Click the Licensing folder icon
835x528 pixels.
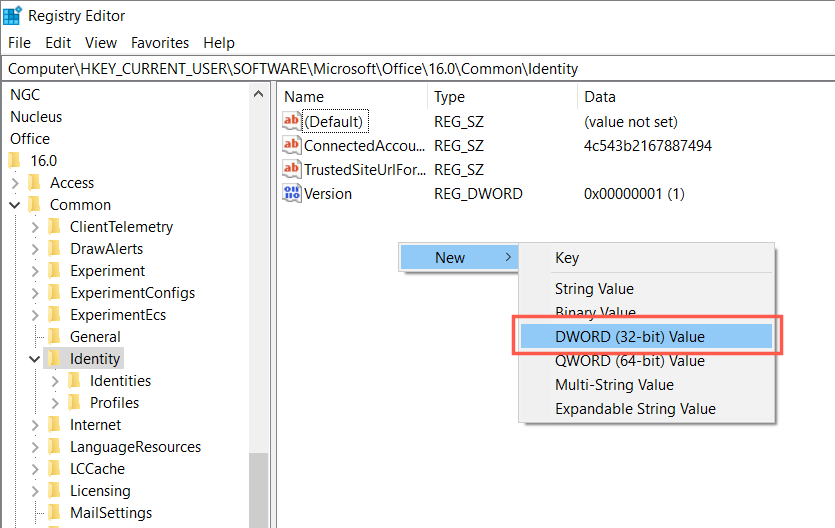[54, 491]
